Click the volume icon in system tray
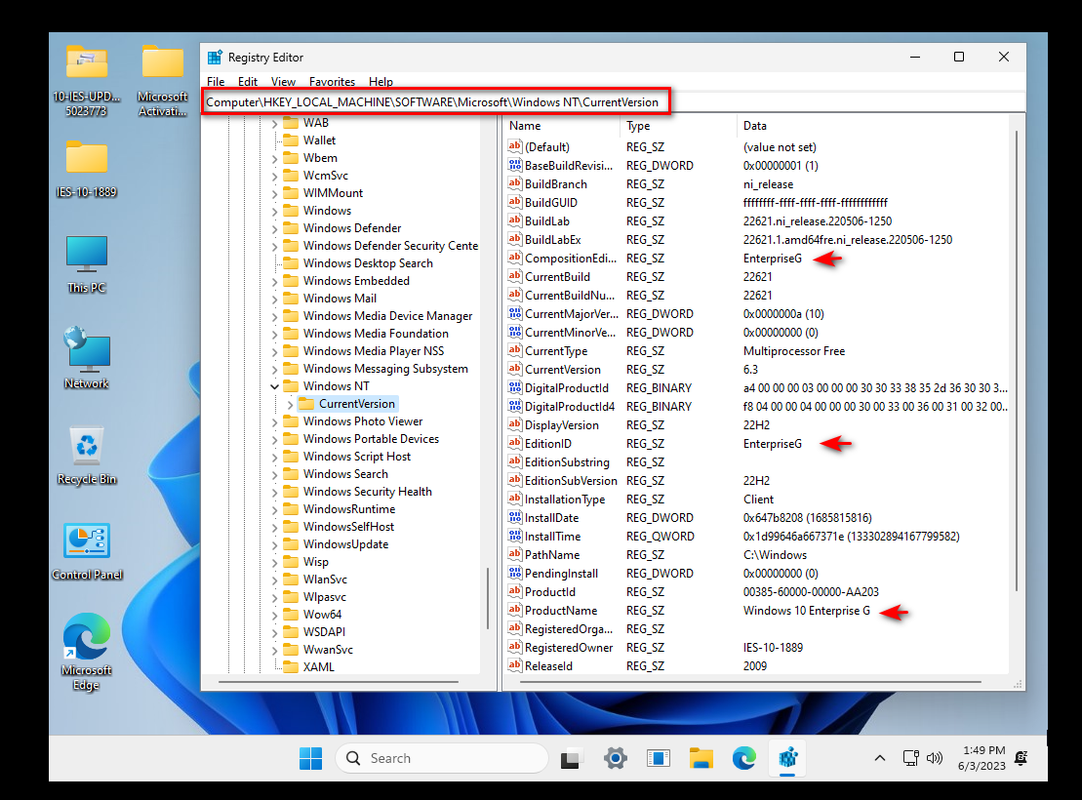 point(934,759)
